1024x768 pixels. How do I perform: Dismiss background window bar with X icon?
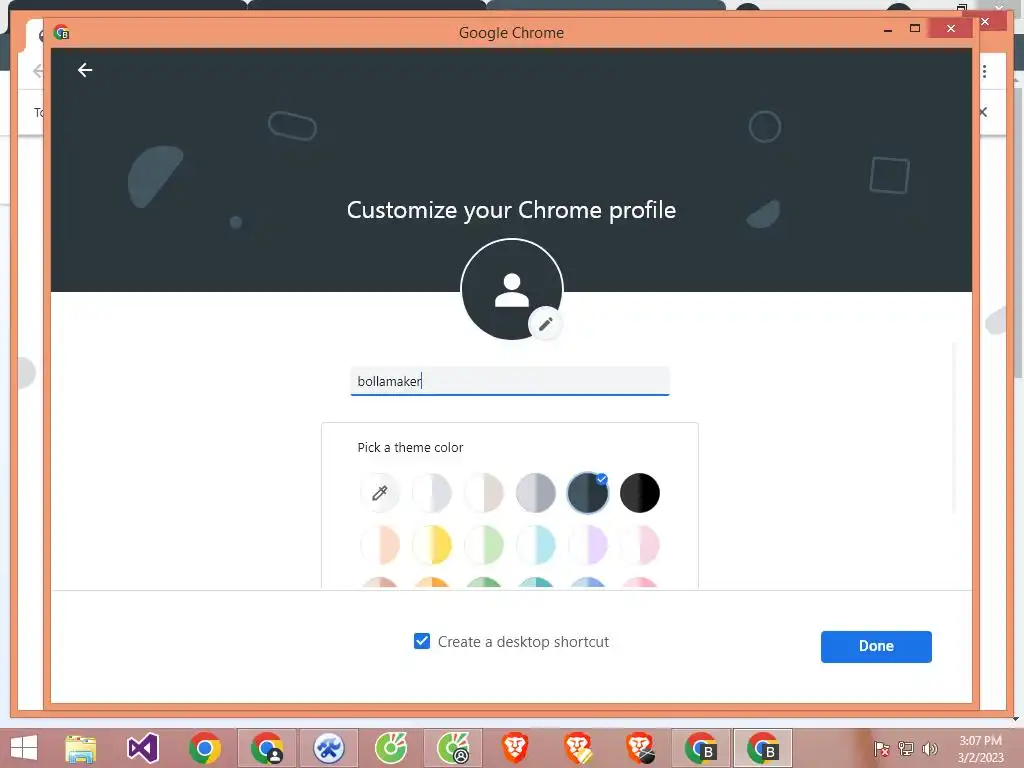coord(983,112)
